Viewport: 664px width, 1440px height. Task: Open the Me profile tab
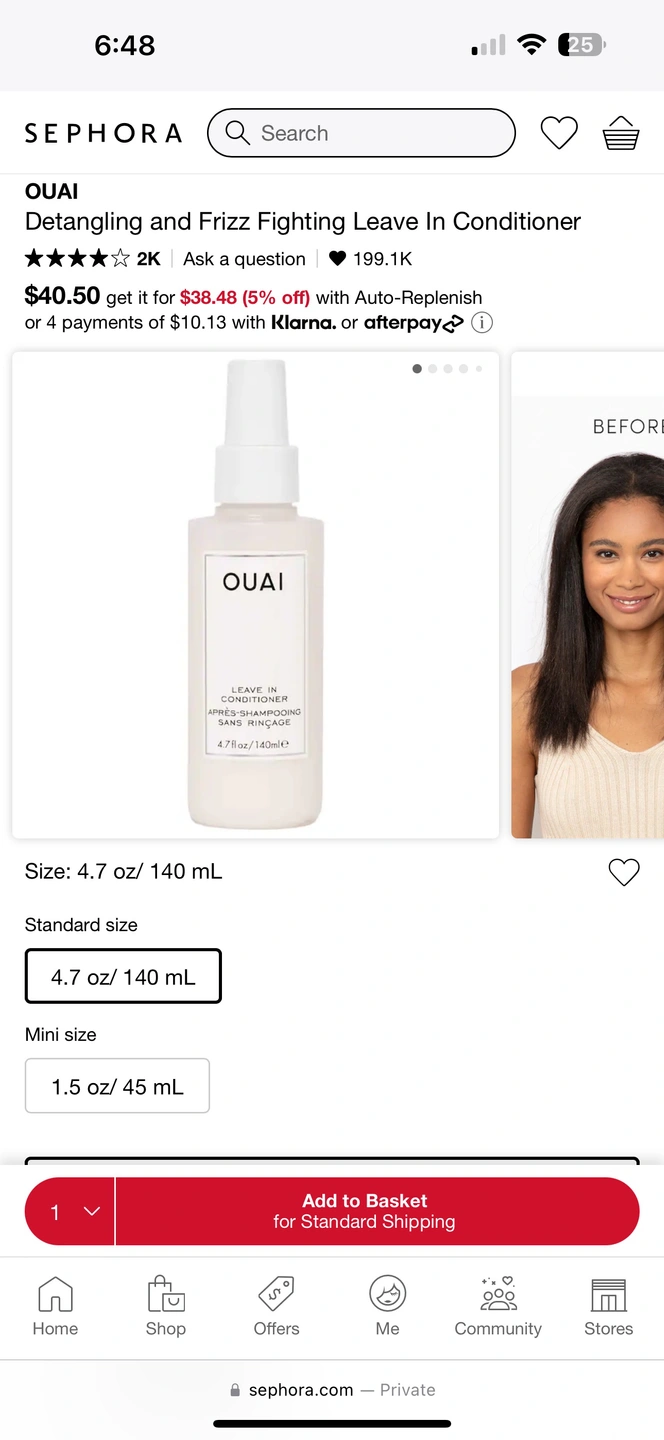point(388,1307)
